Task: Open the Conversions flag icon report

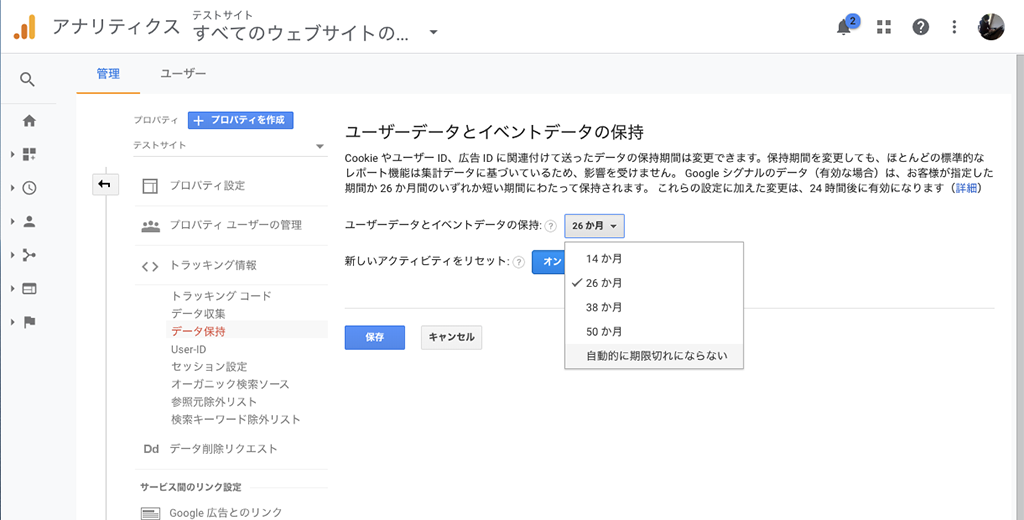Action: click(x=29, y=322)
